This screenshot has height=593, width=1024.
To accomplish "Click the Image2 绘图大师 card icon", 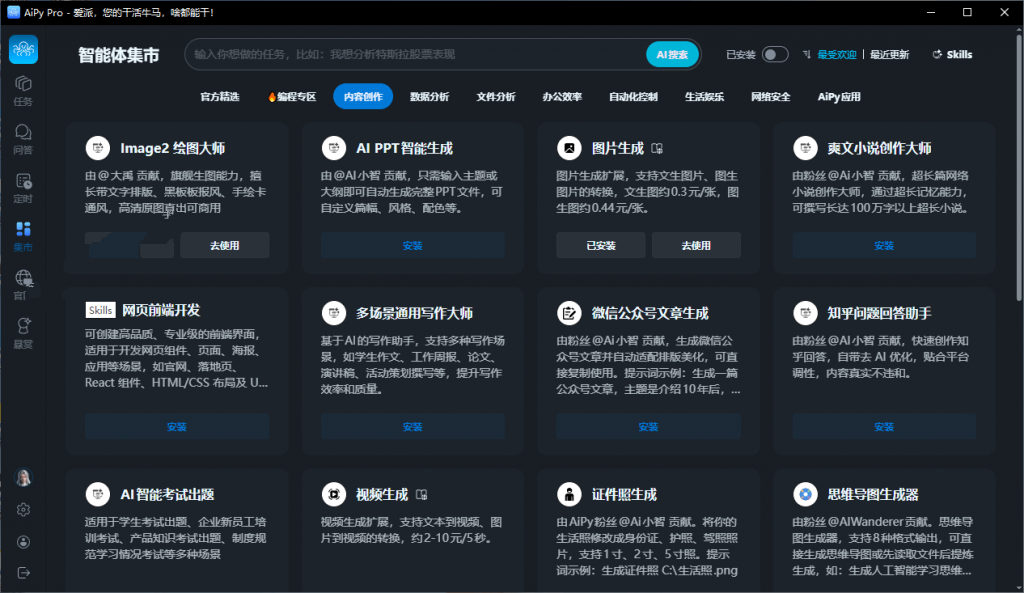I will tap(98, 148).
